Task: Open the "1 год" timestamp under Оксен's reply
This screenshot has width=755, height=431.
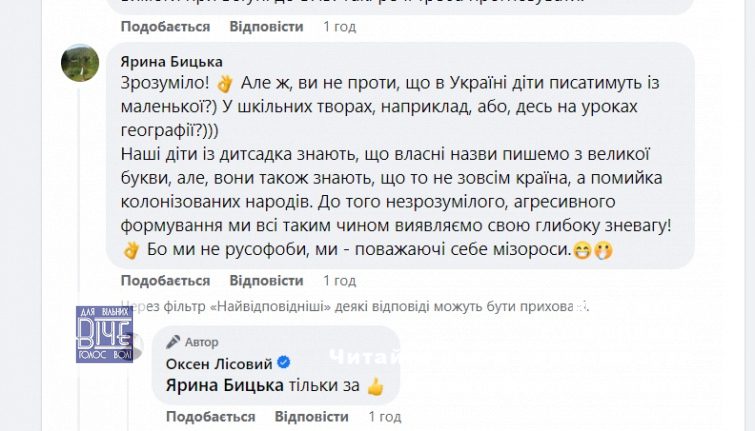Action: point(385,415)
